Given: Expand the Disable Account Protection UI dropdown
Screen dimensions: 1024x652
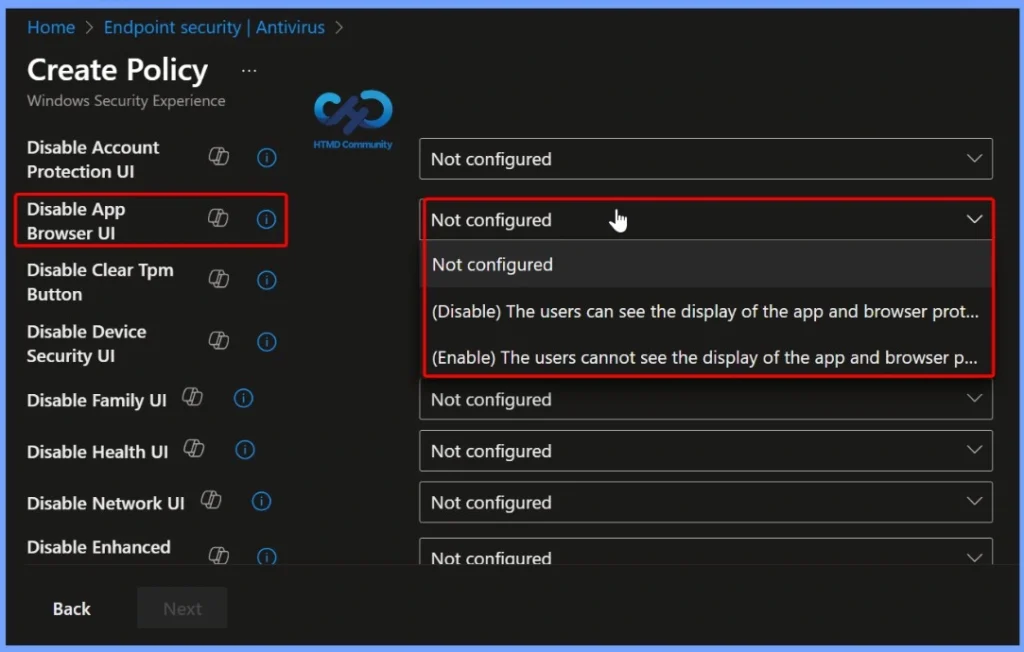Looking at the screenshot, I should (707, 159).
